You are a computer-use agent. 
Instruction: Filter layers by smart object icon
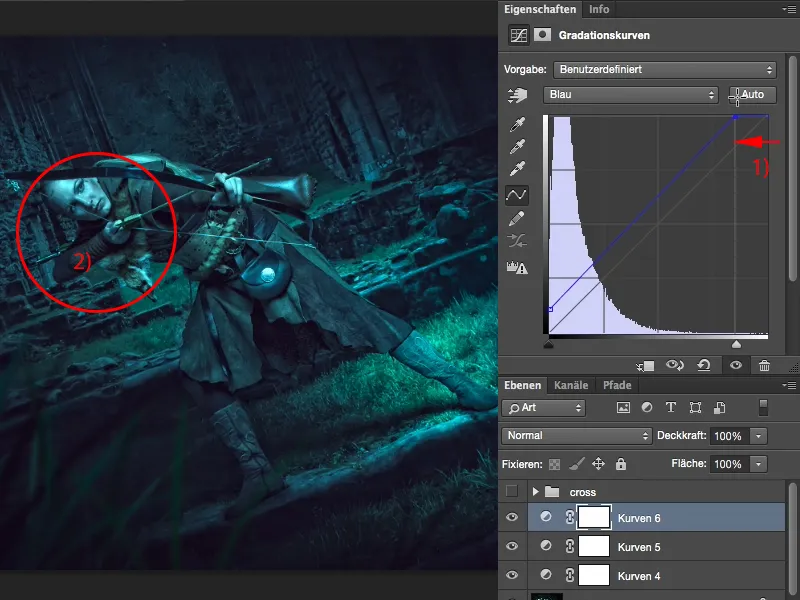point(719,408)
